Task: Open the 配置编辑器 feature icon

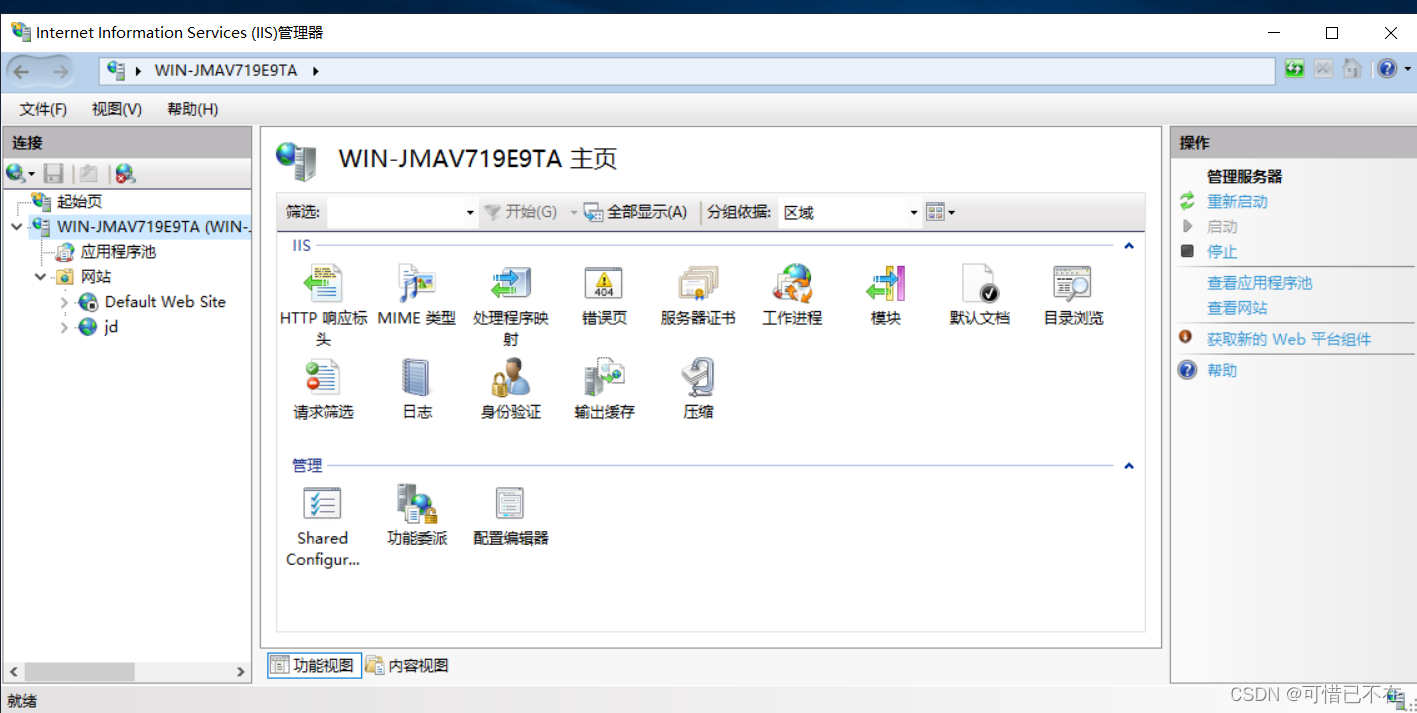Action: 510,504
